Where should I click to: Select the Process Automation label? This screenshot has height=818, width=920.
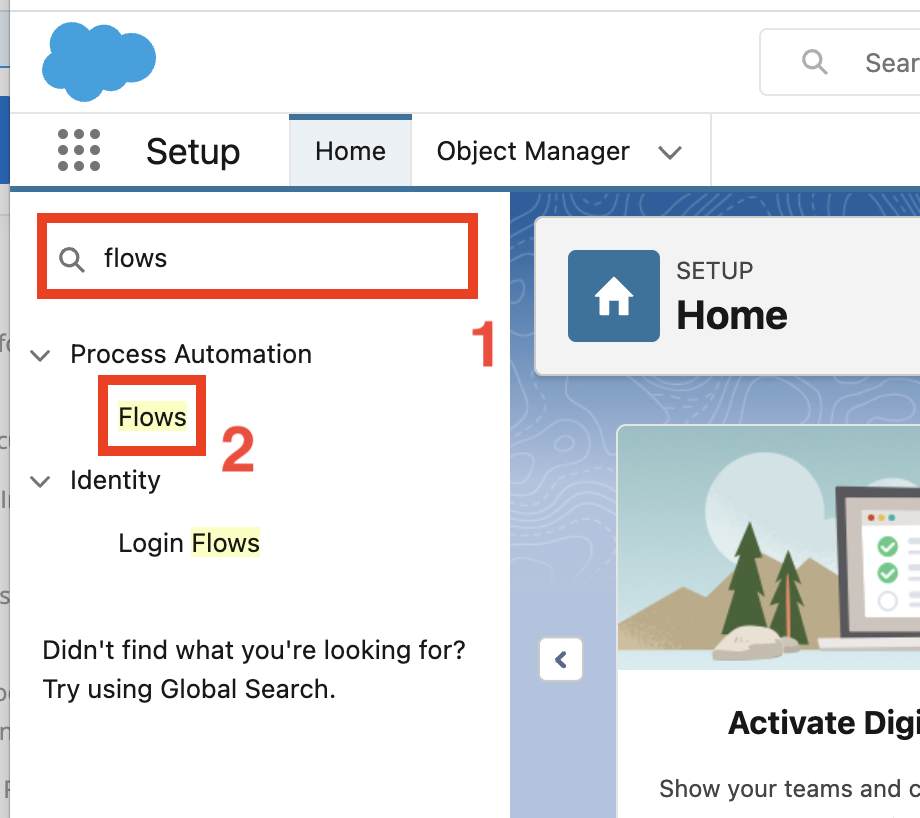pos(191,354)
